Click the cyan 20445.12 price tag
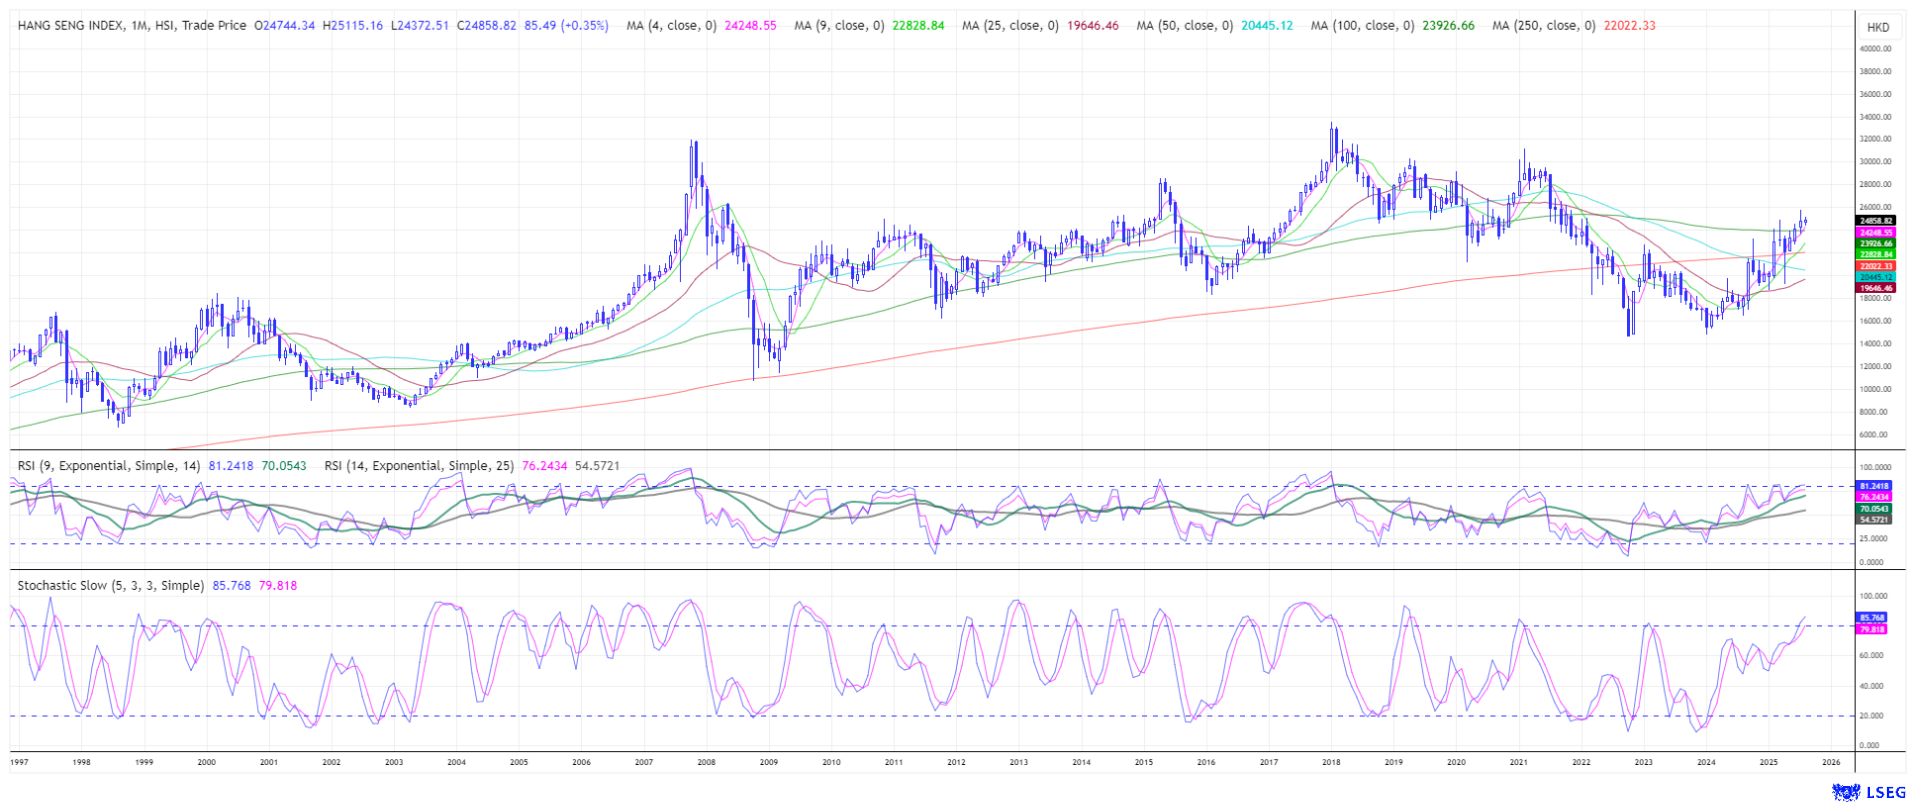Viewport: 1916px width, 803px height. pos(1875,277)
